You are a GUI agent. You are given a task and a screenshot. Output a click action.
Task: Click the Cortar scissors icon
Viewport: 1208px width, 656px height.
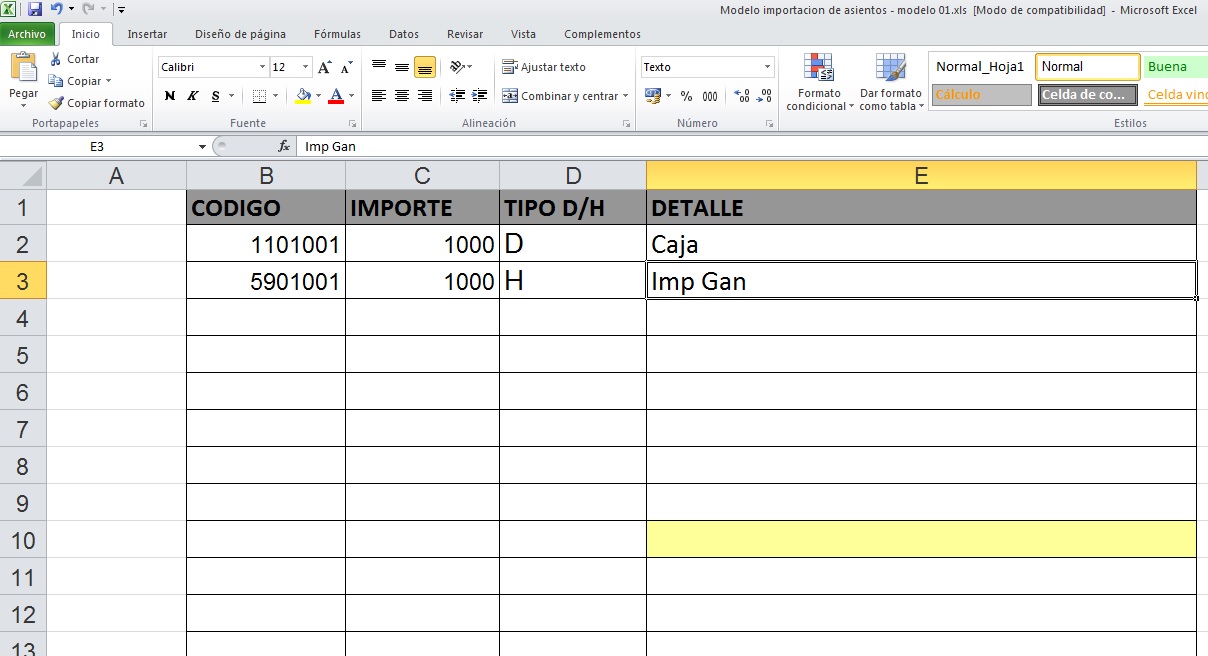56,60
